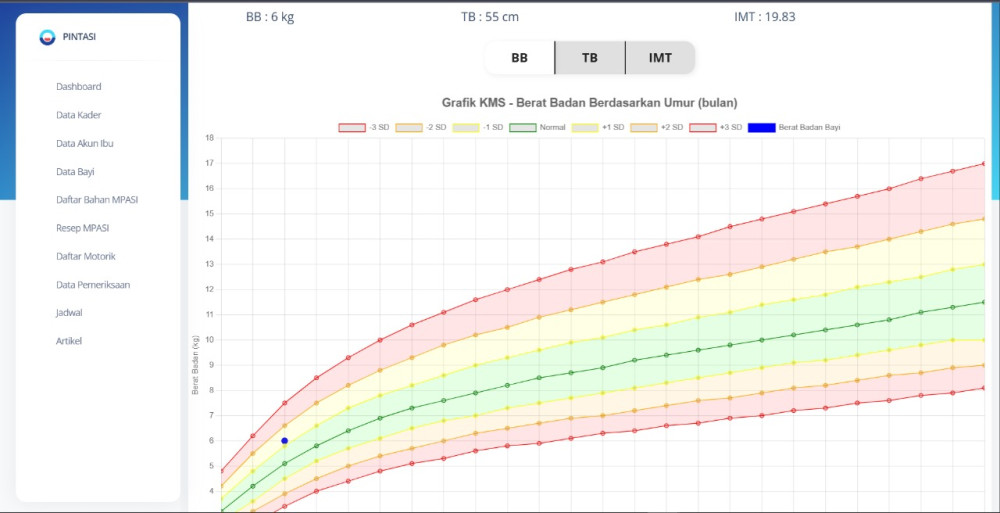Switch to the TB chart tab

[x=590, y=57]
